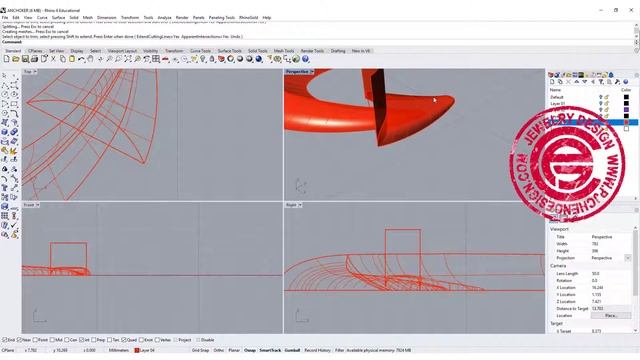
Task: Enable the Perp osnap checkbox
Action: 94,340
